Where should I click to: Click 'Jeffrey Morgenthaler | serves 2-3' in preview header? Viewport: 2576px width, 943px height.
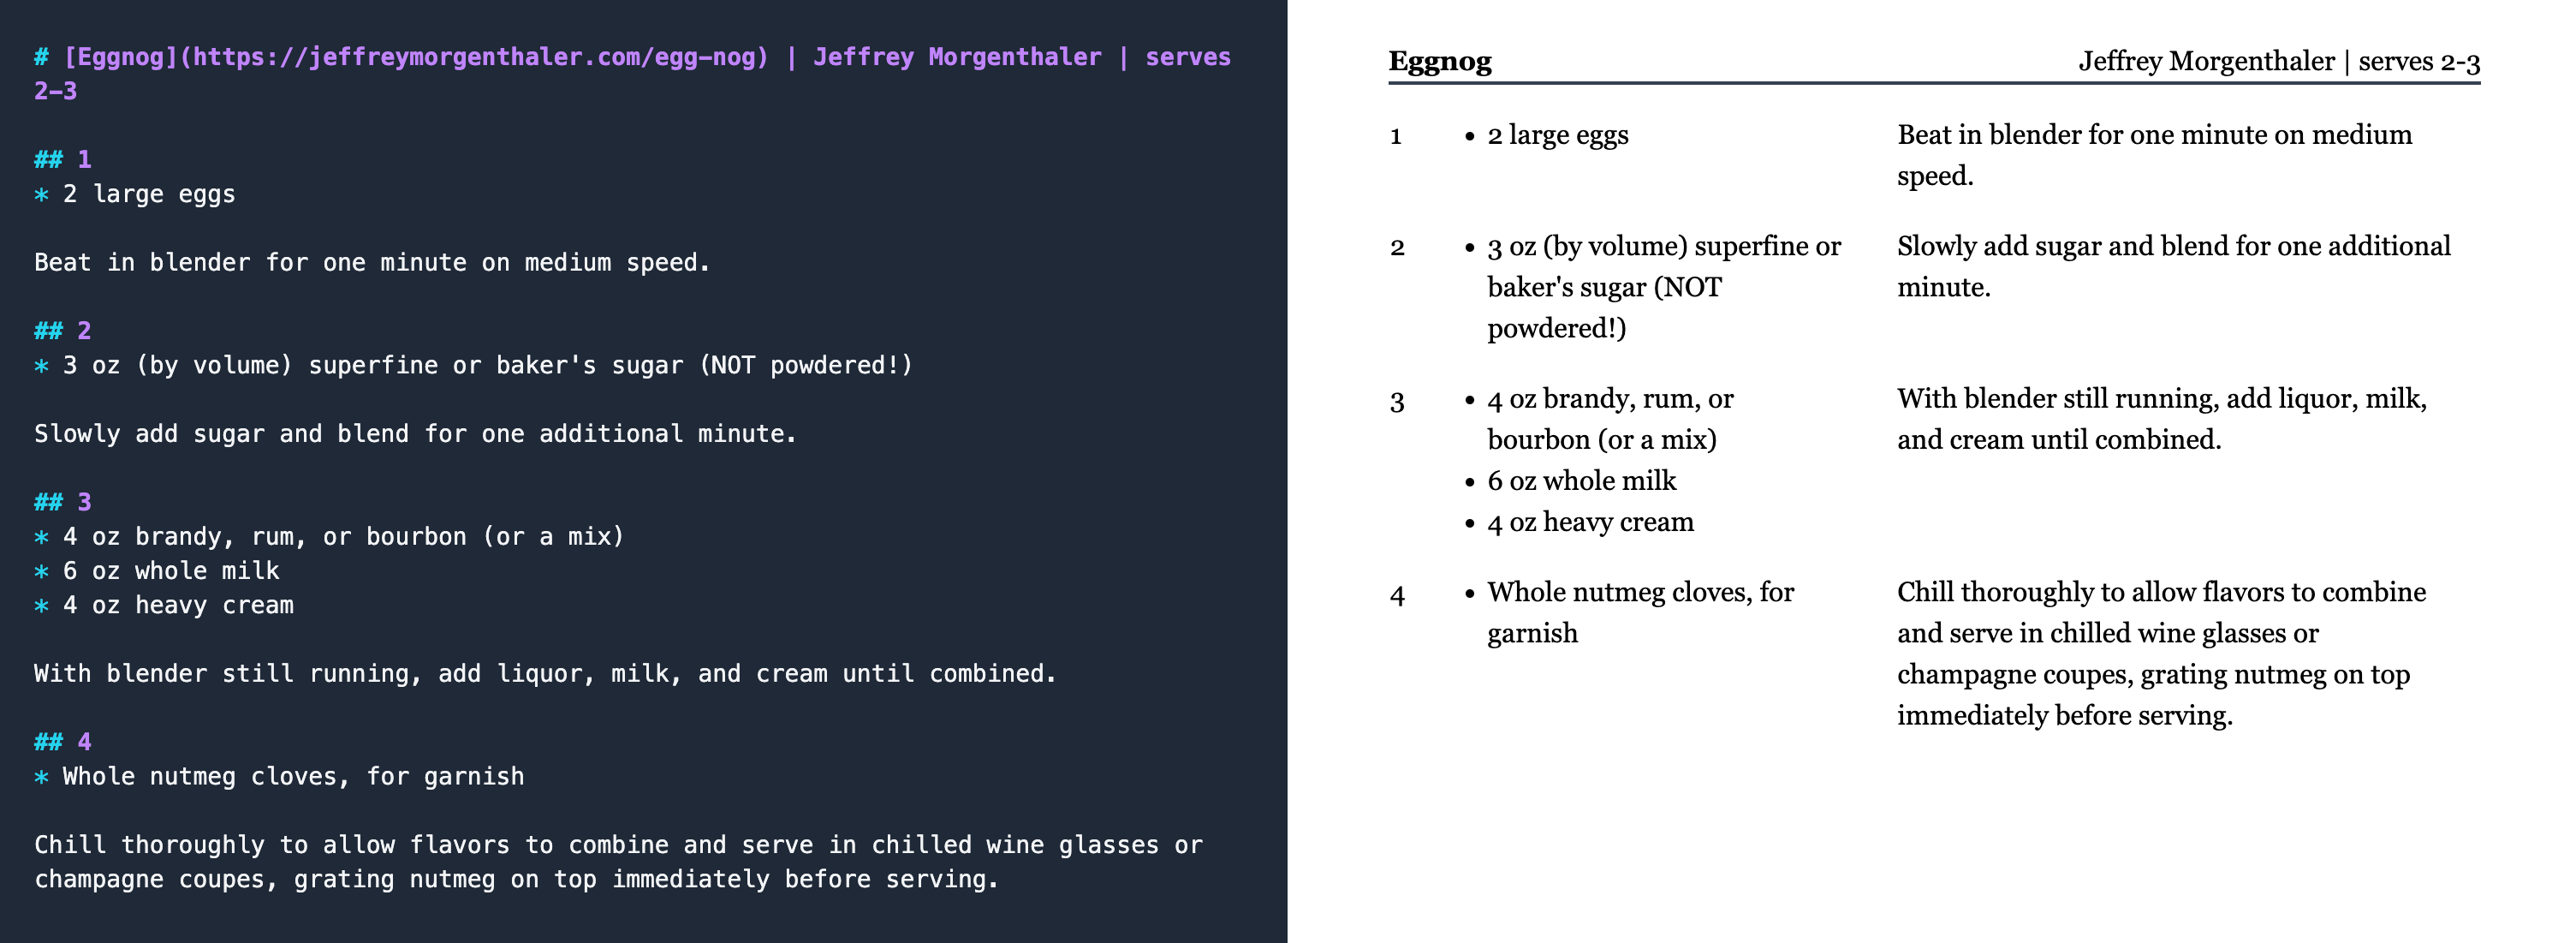pos(2279,62)
